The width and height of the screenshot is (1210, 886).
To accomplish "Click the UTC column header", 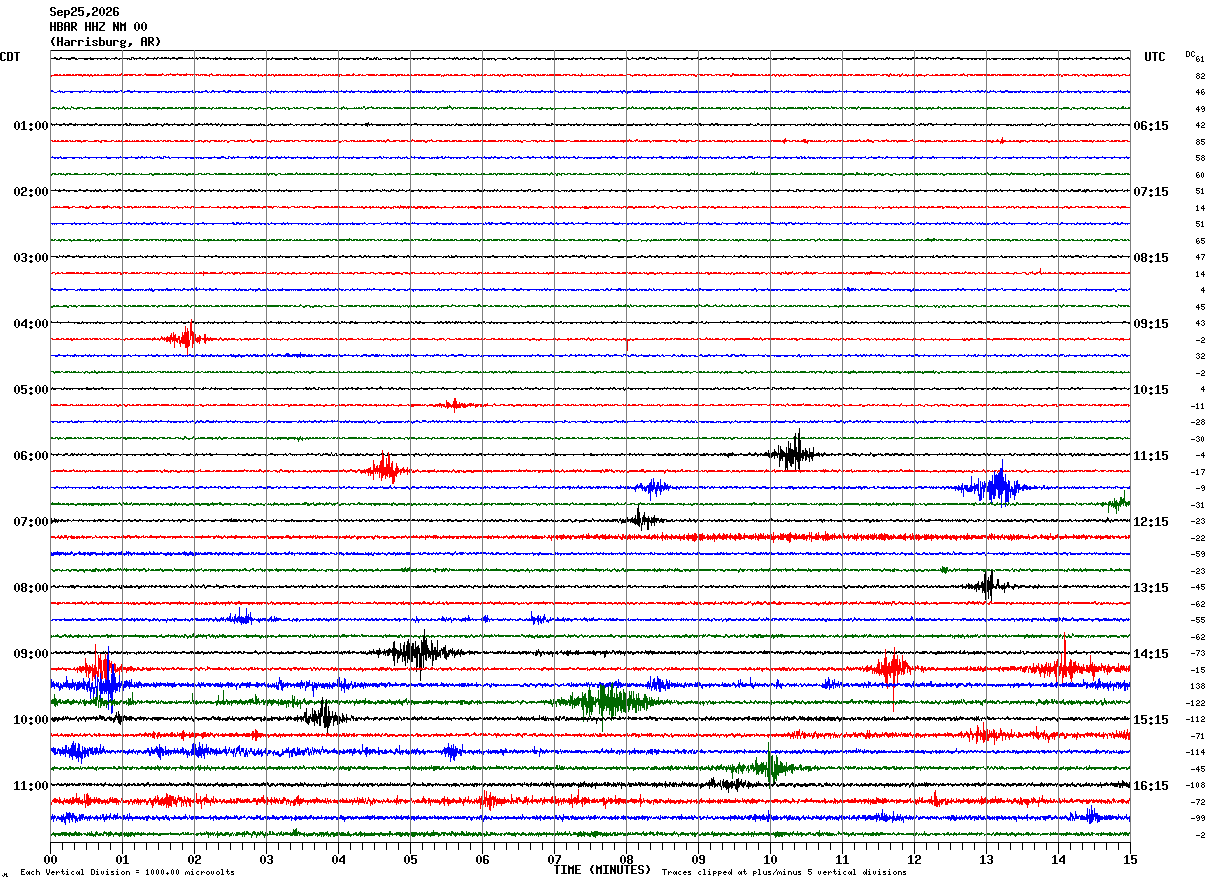I will [1155, 57].
